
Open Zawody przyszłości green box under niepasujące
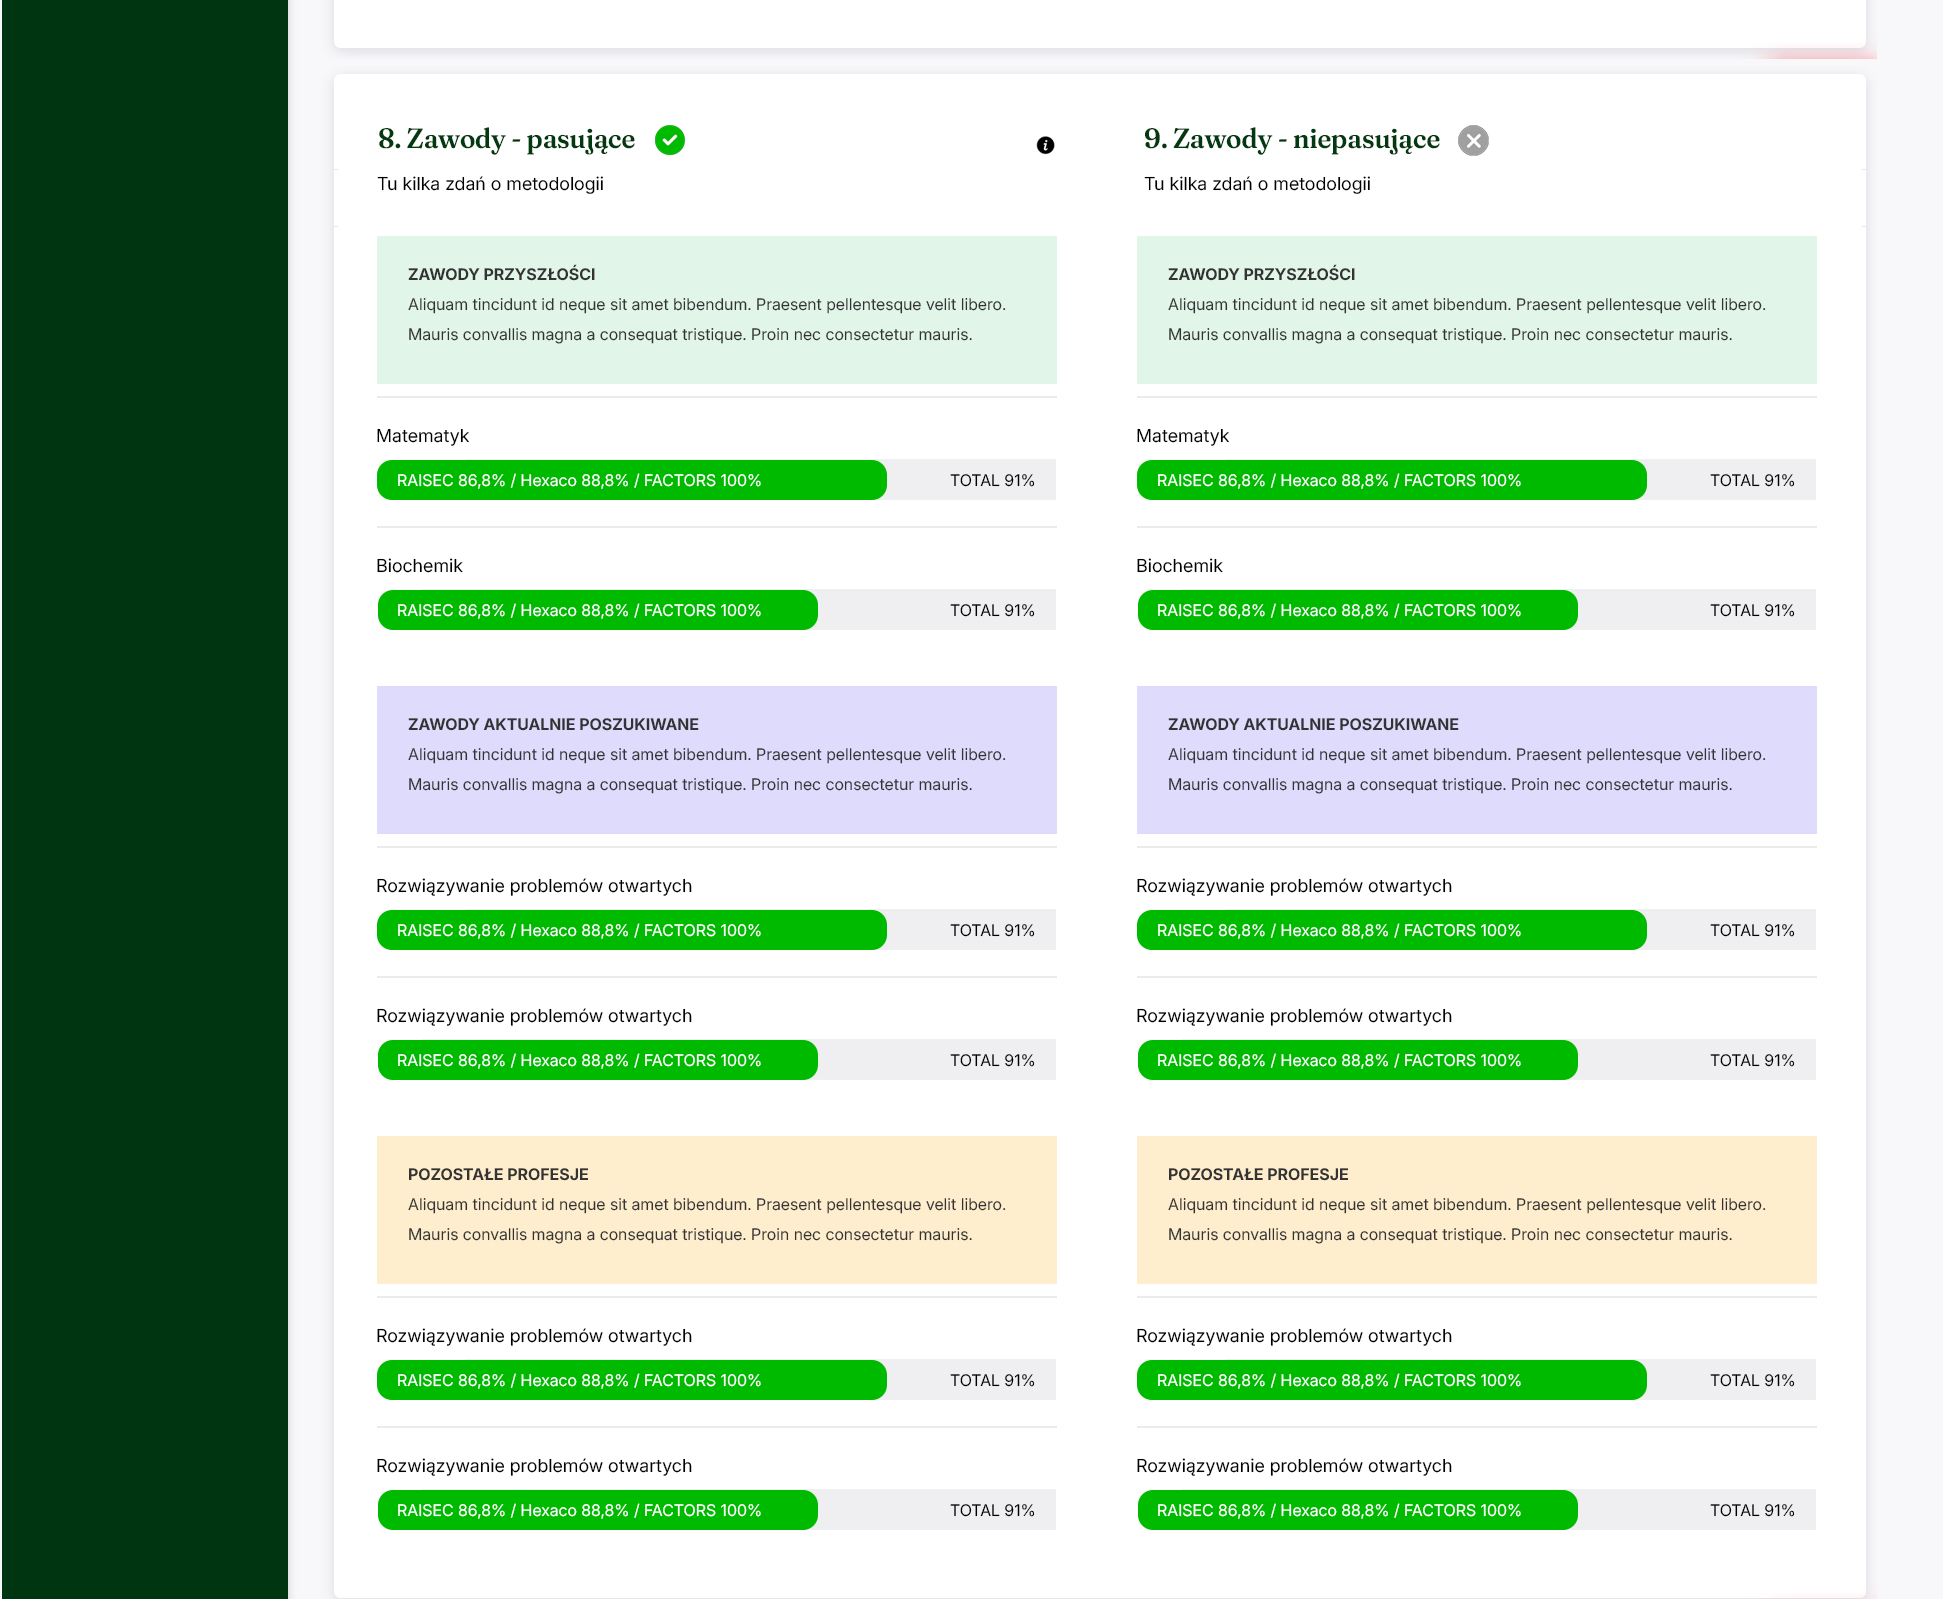click(1476, 310)
